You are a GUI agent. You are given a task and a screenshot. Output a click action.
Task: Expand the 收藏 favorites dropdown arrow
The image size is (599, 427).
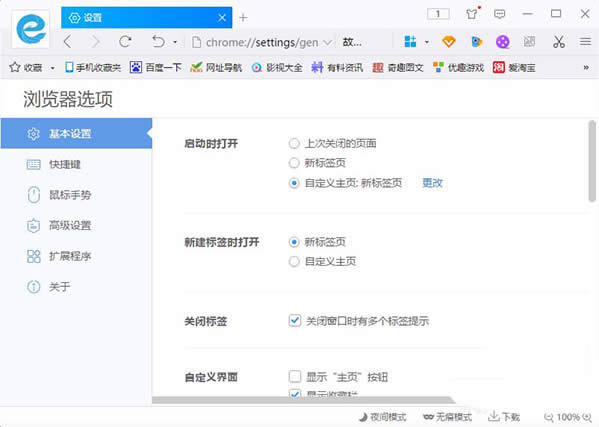tap(52, 68)
